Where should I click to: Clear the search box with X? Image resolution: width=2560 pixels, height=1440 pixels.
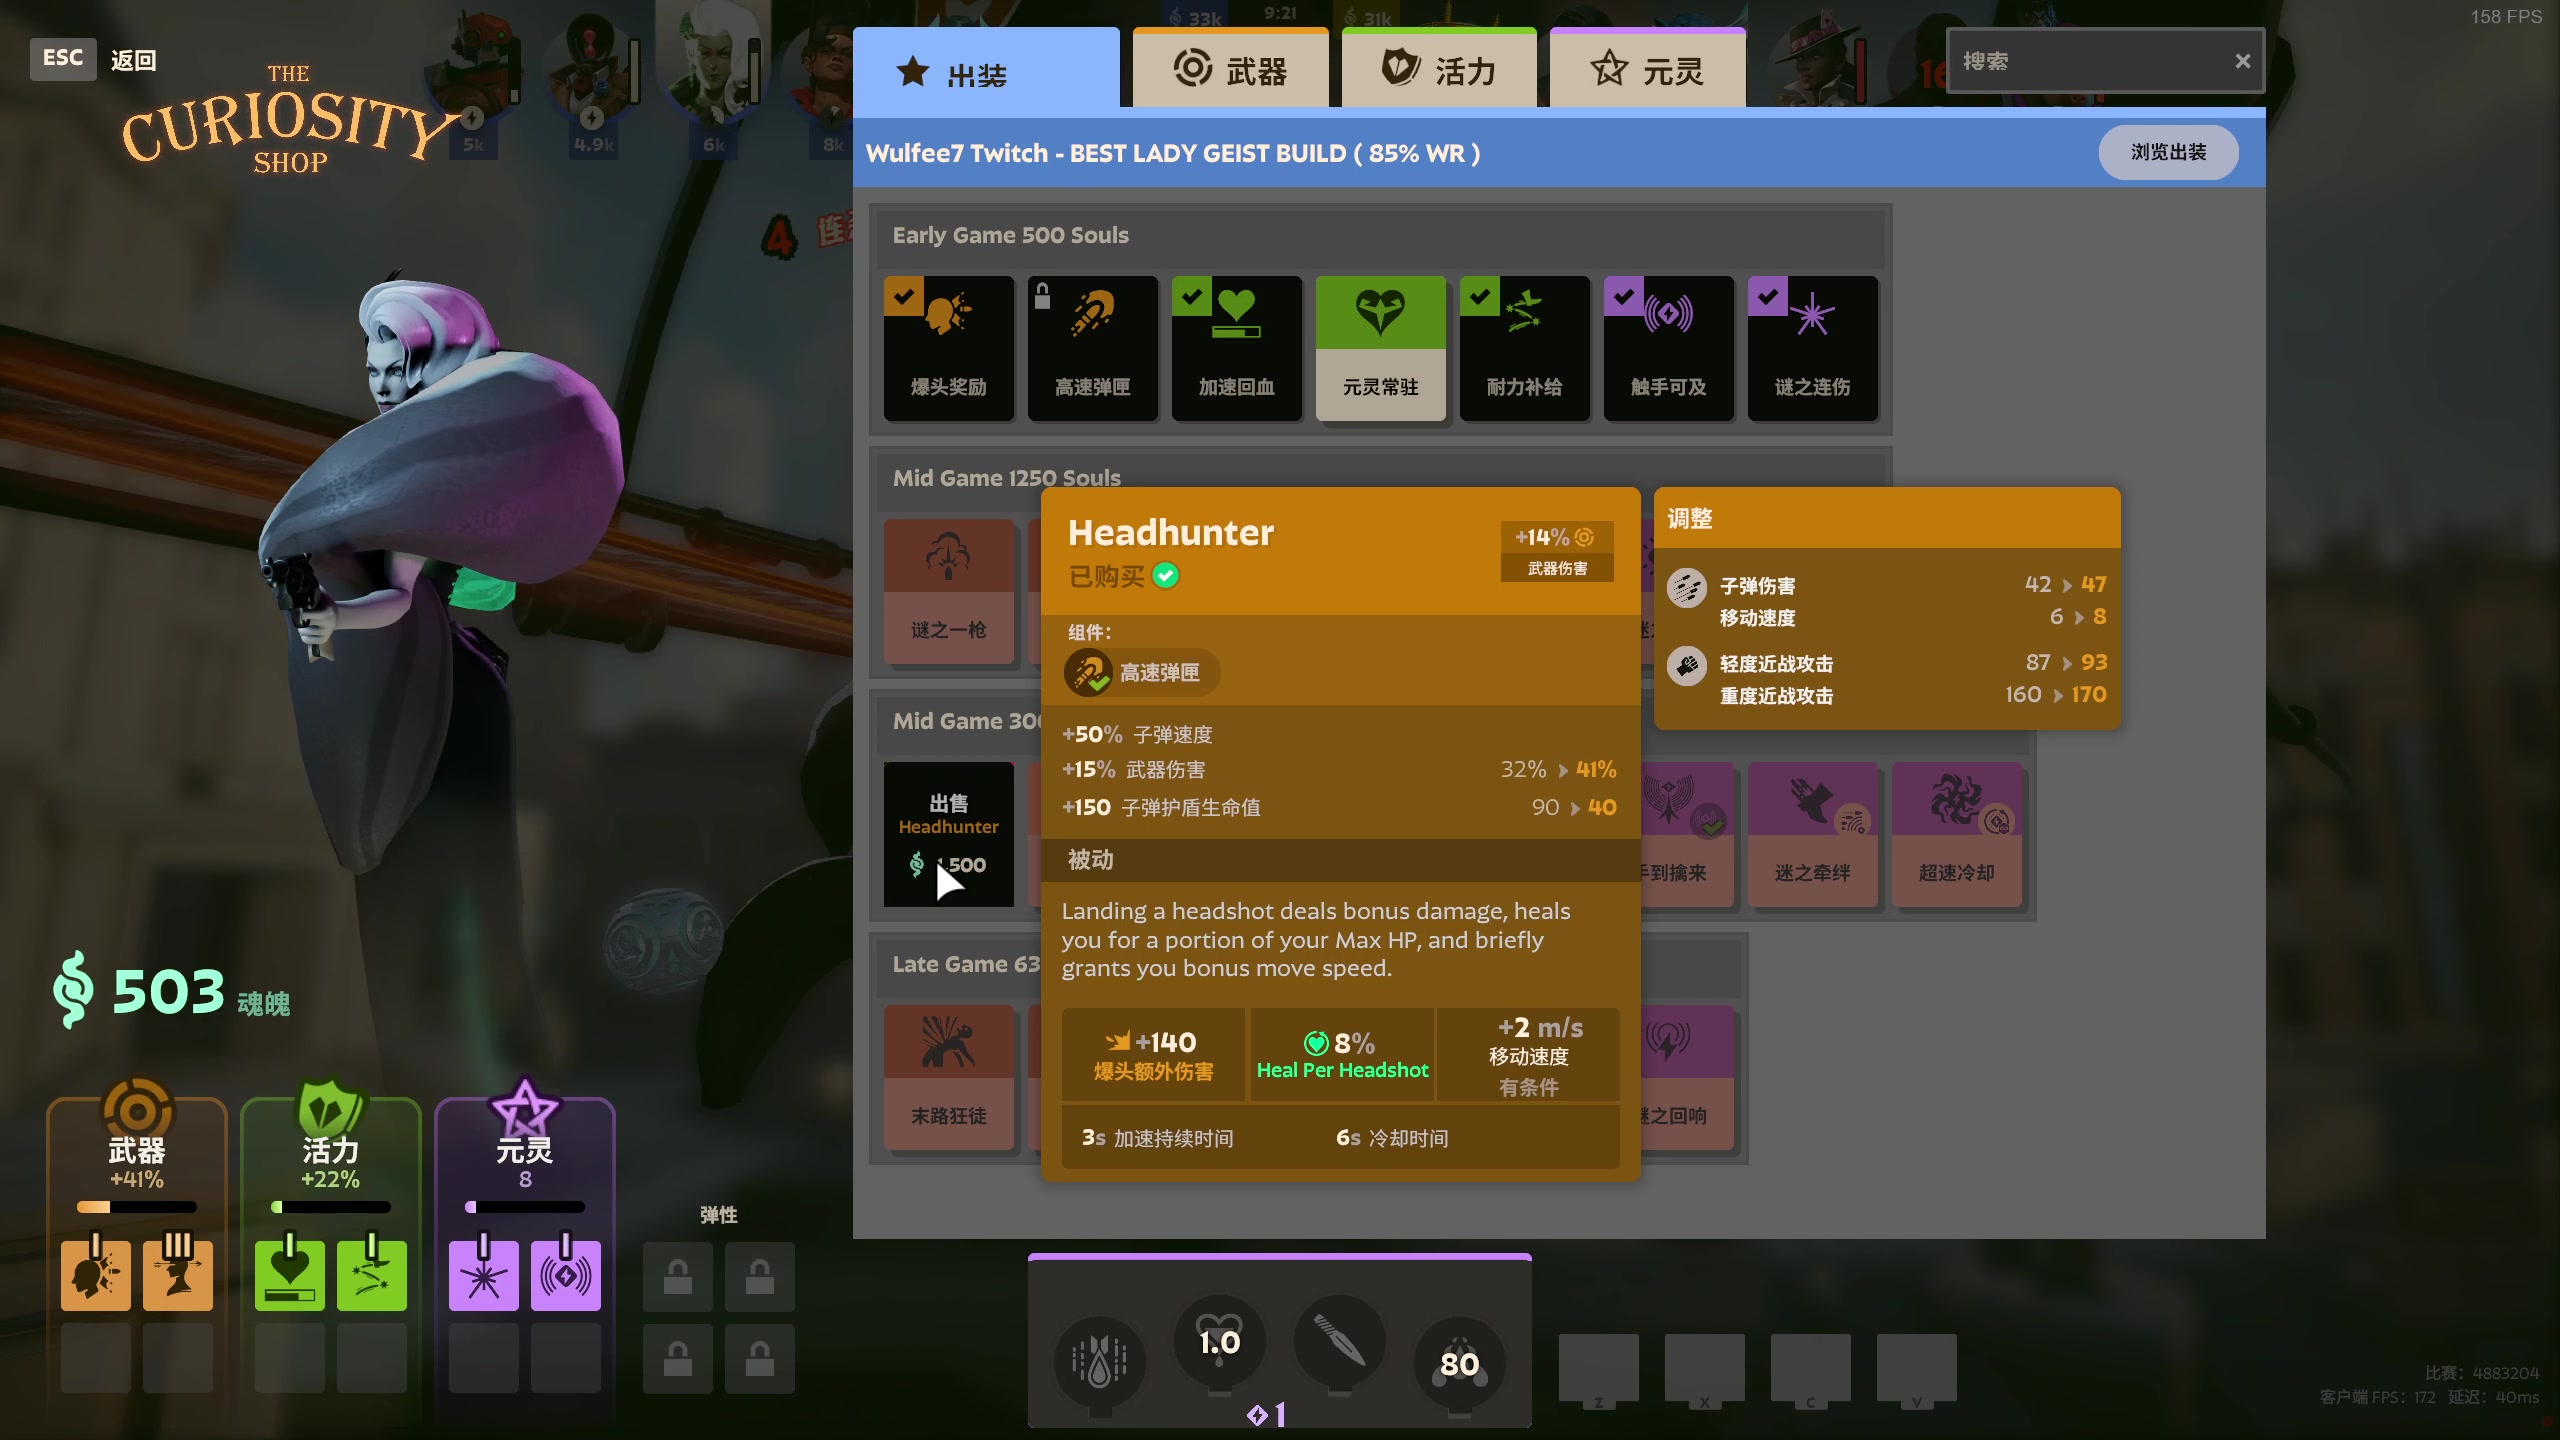tap(2242, 61)
